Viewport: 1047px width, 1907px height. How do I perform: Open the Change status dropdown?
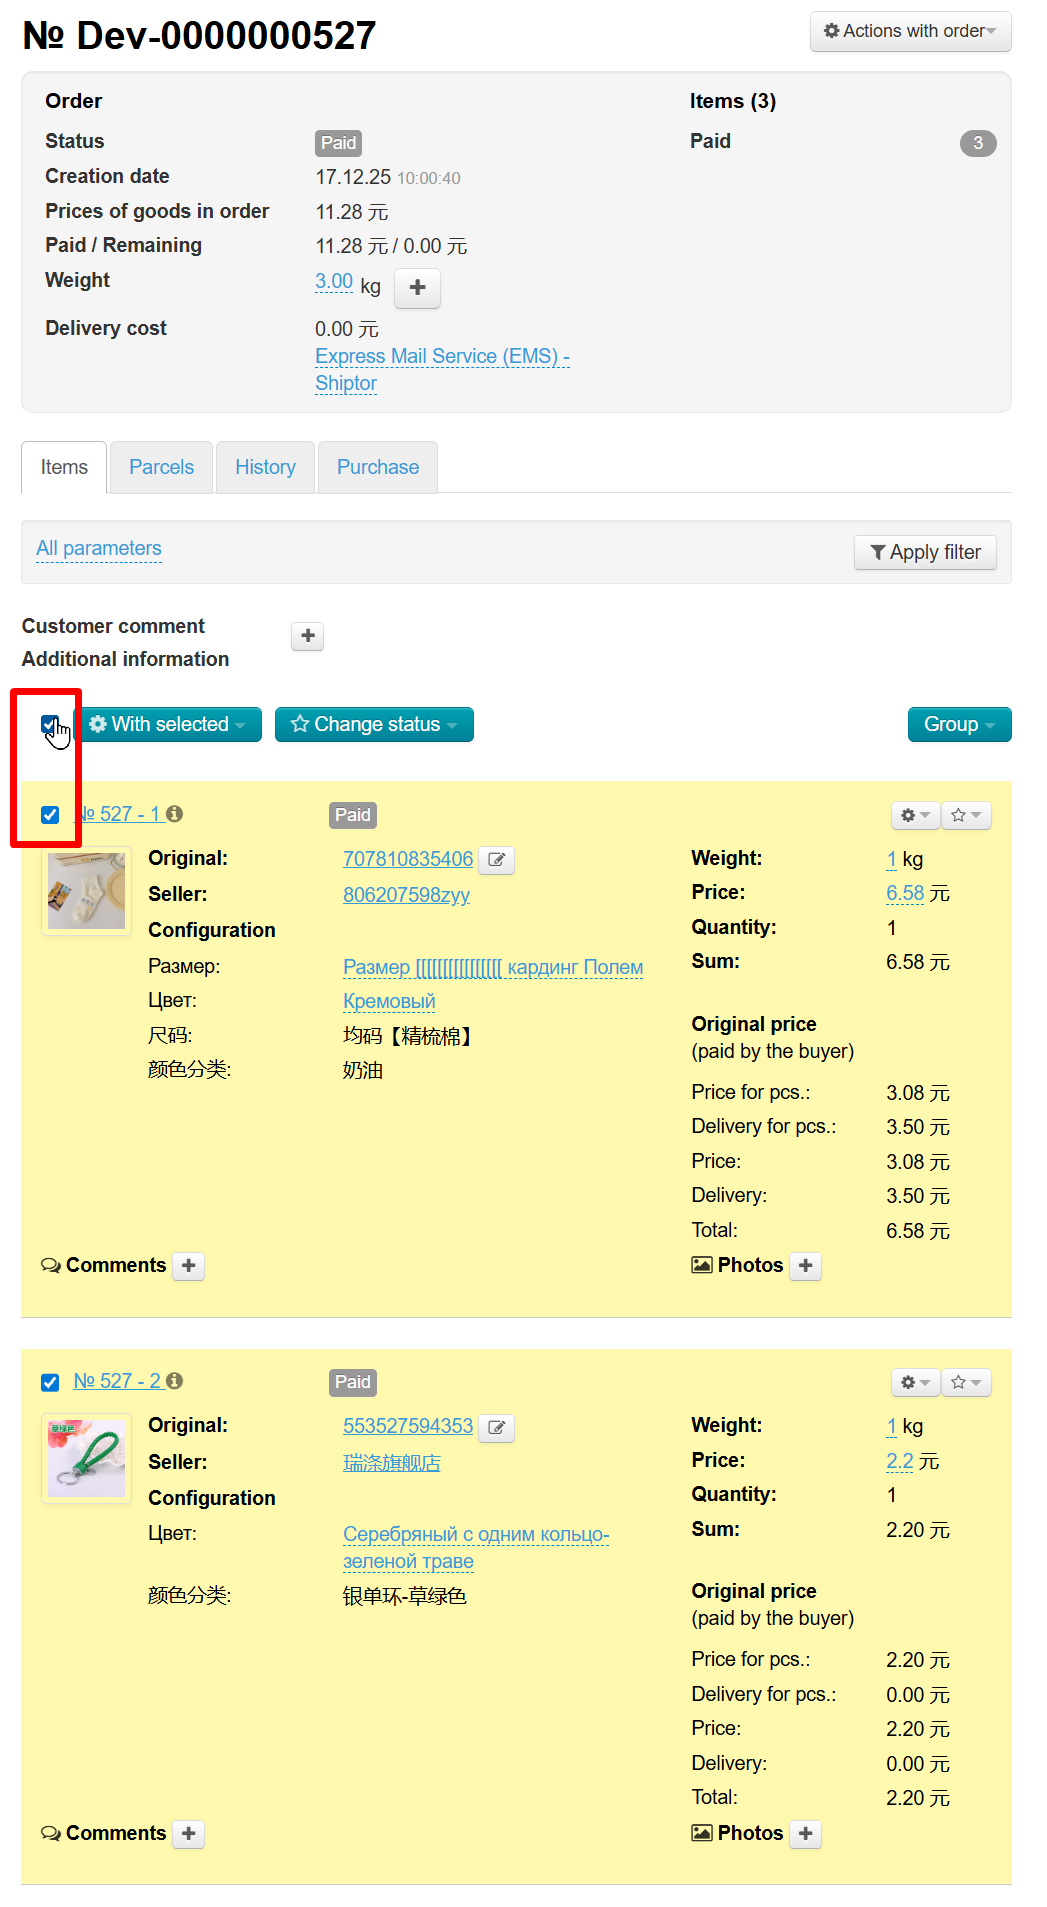[374, 725]
